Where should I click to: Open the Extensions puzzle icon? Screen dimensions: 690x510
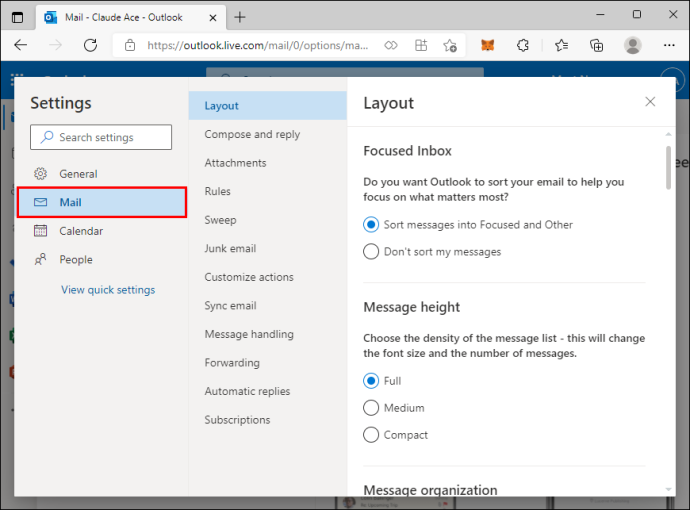pyautogui.click(x=523, y=45)
